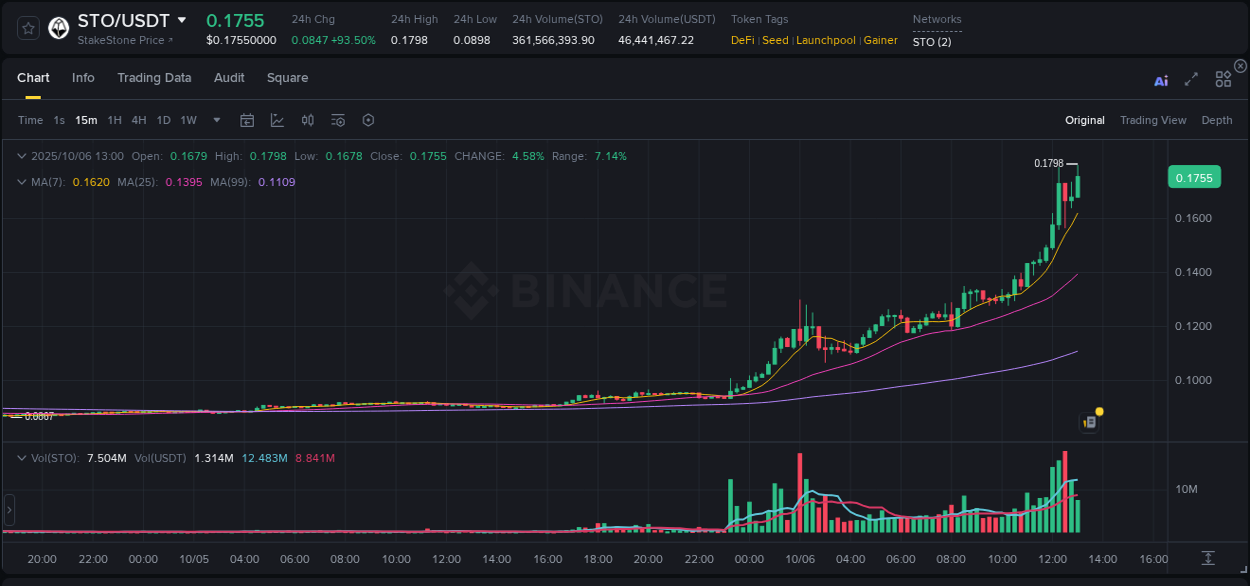Switch to Depth chart view
The width and height of the screenshot is (1250, 586).
(1216, 120)
